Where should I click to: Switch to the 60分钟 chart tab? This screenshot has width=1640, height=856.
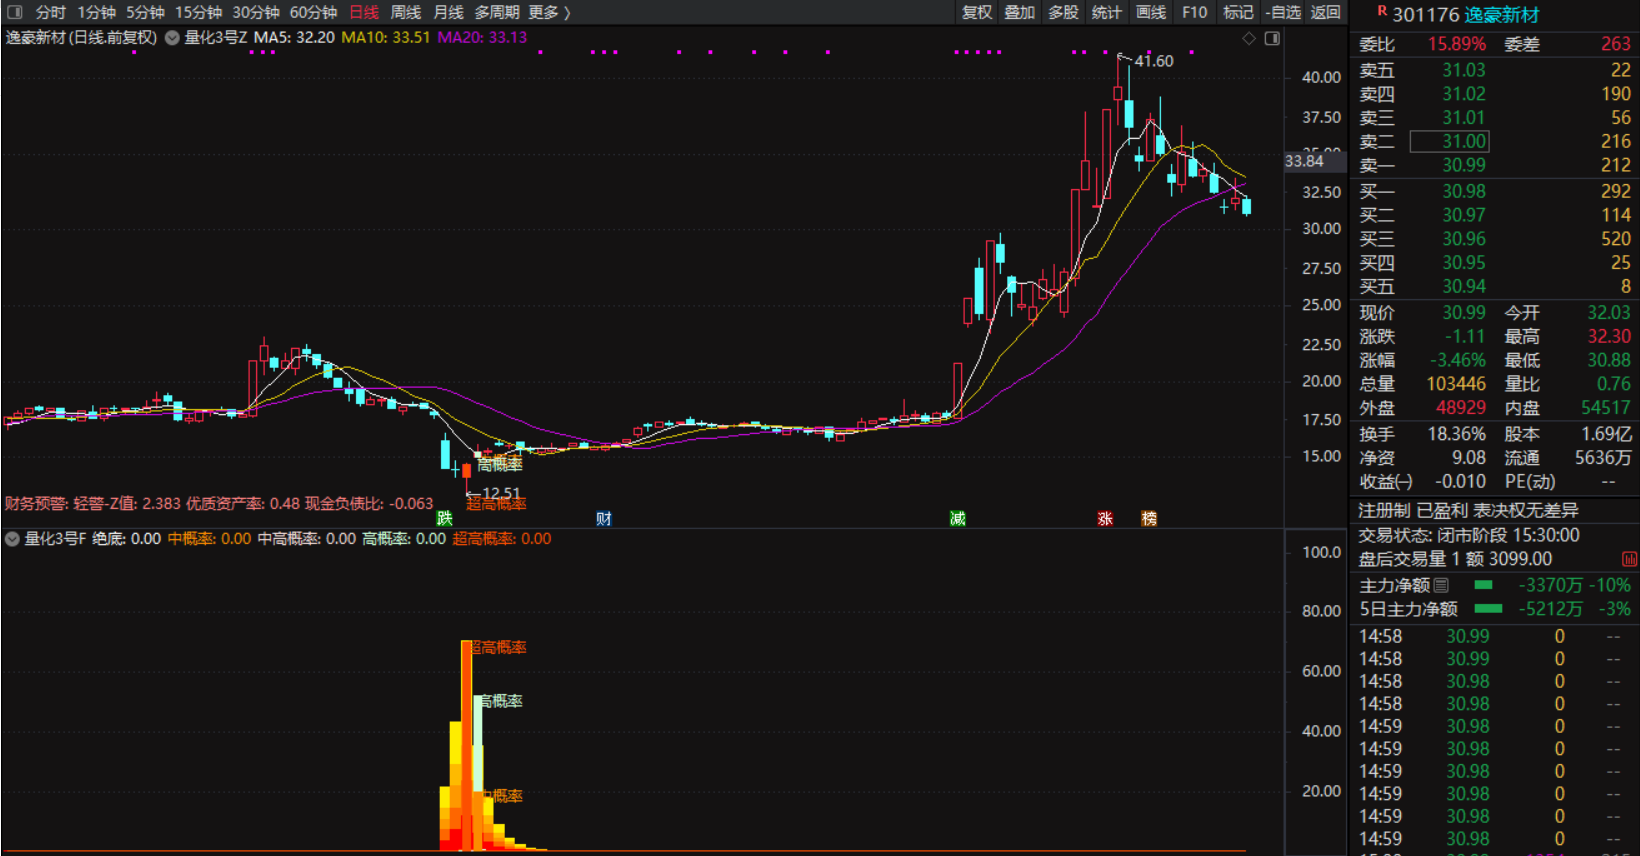pos(313,12)
